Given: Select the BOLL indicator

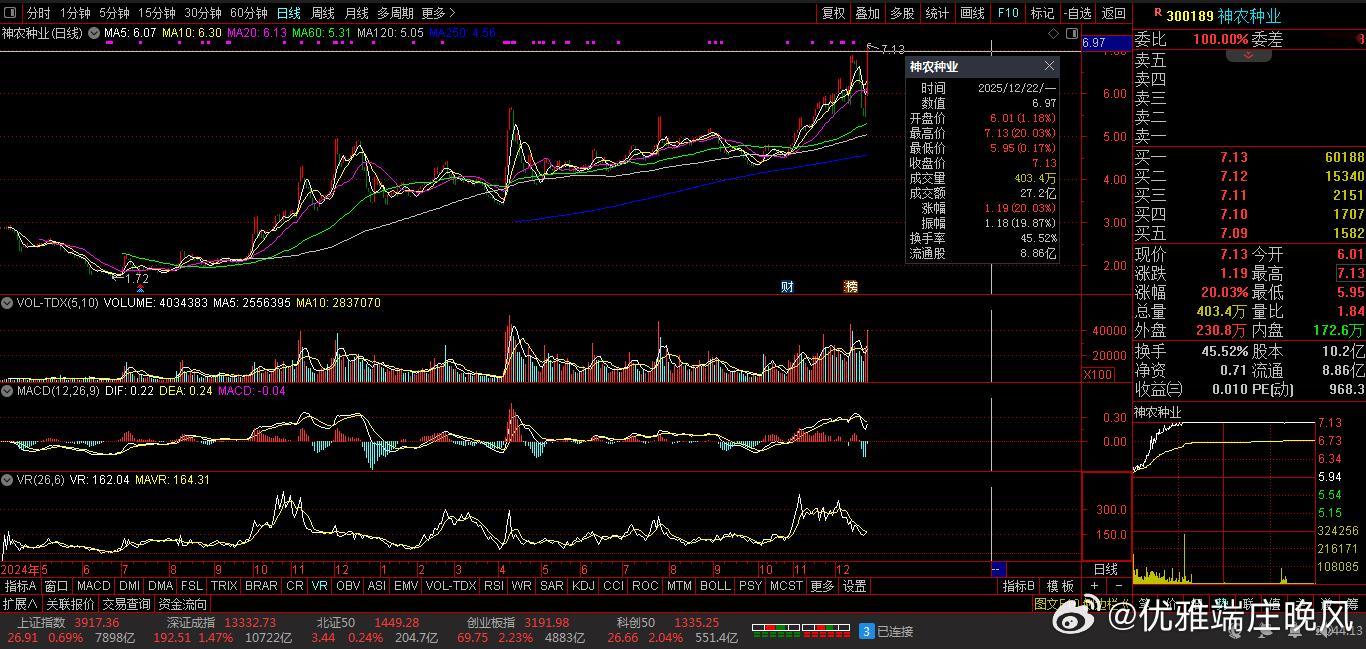Looking at the screenshot, I should 715,586.
